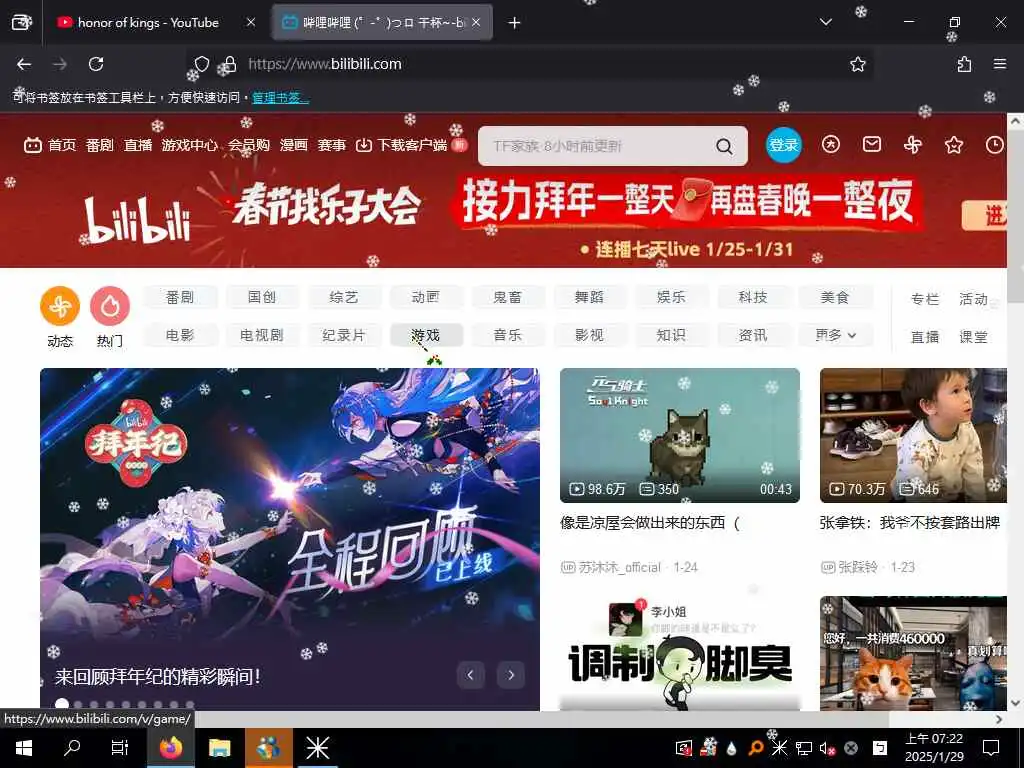Select 直播 in the top navigation
1024x768 pixels.
click(x=138, y=145)
